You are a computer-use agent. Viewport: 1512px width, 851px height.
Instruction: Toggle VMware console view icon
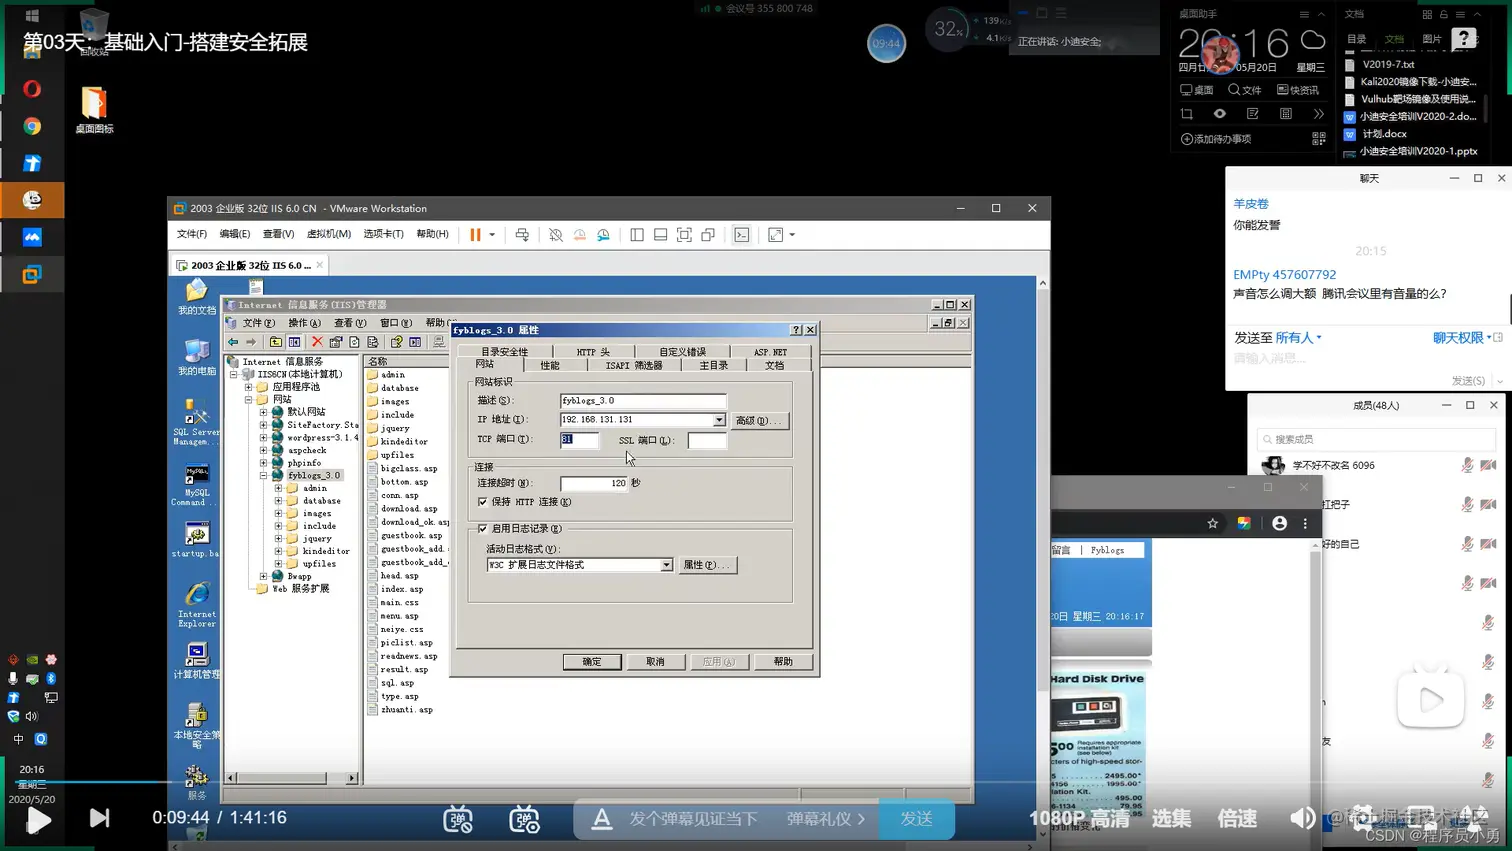coord(741,235)
